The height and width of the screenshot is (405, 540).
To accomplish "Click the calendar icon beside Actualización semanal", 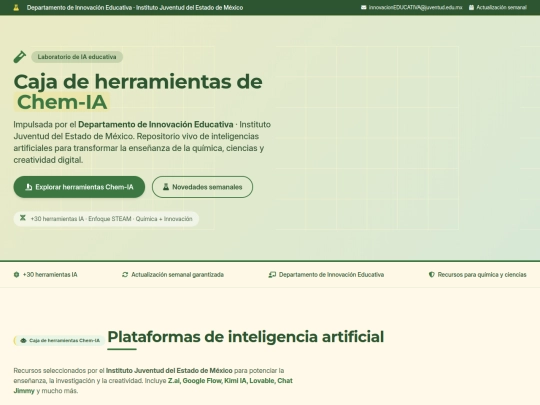I will [471, 7].
